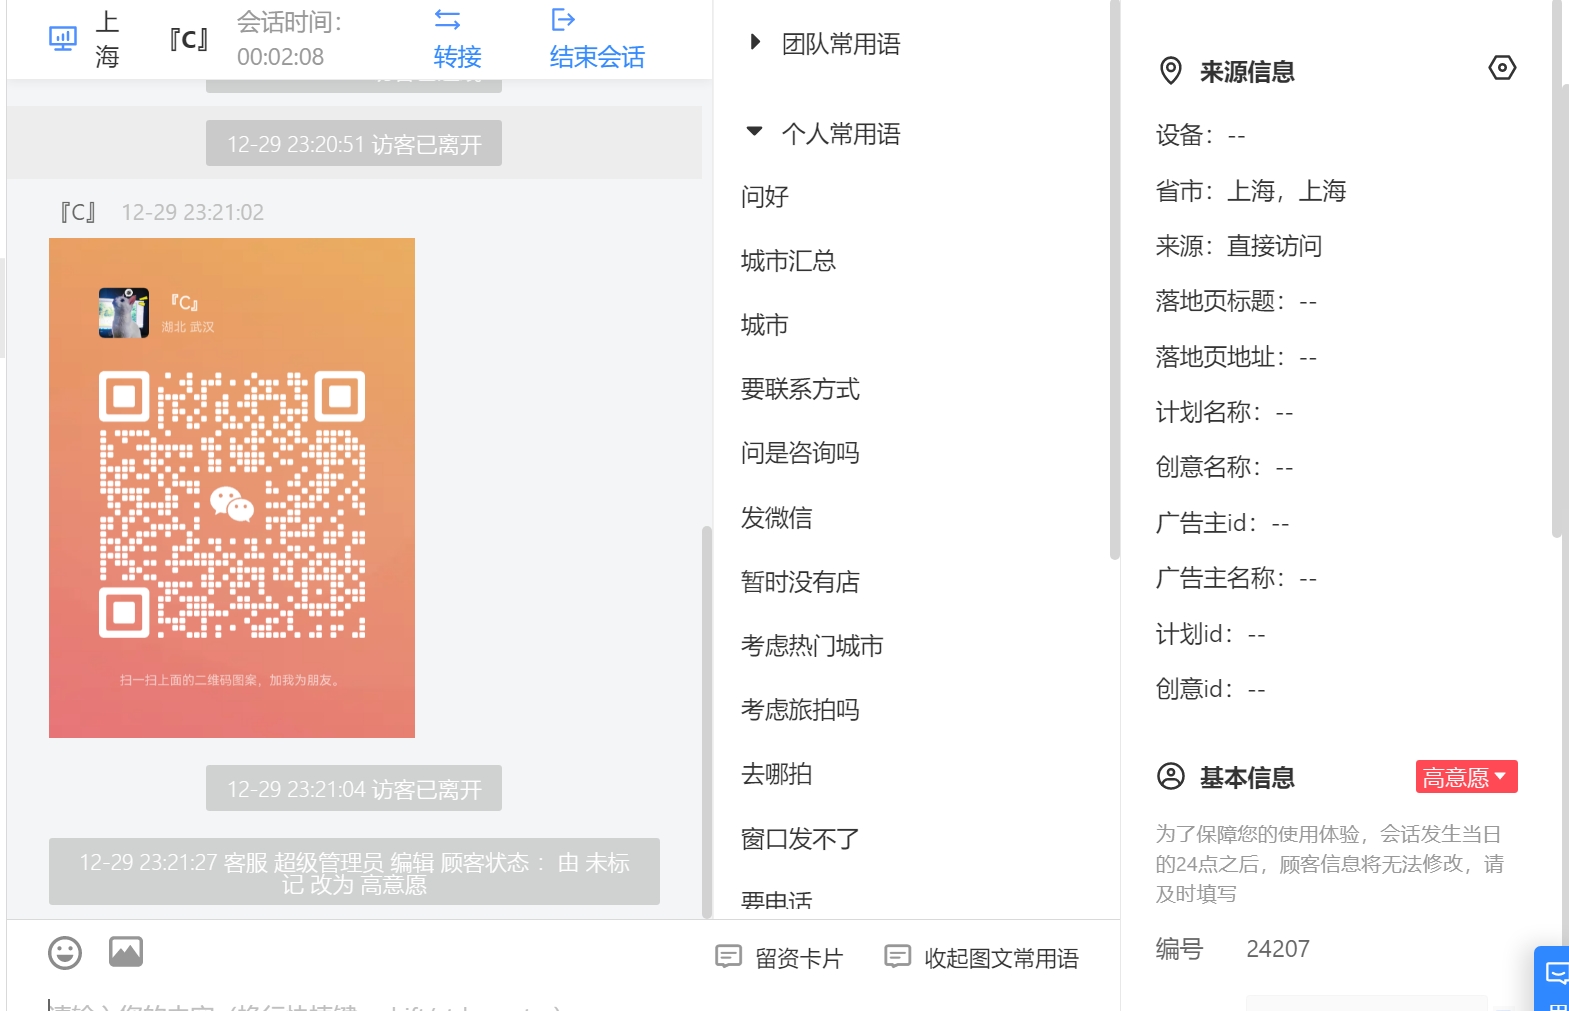Click the 转接 transfer link
Image resolution: width=1569 pixels, height=1011 pixels.
tap(457, 57)
